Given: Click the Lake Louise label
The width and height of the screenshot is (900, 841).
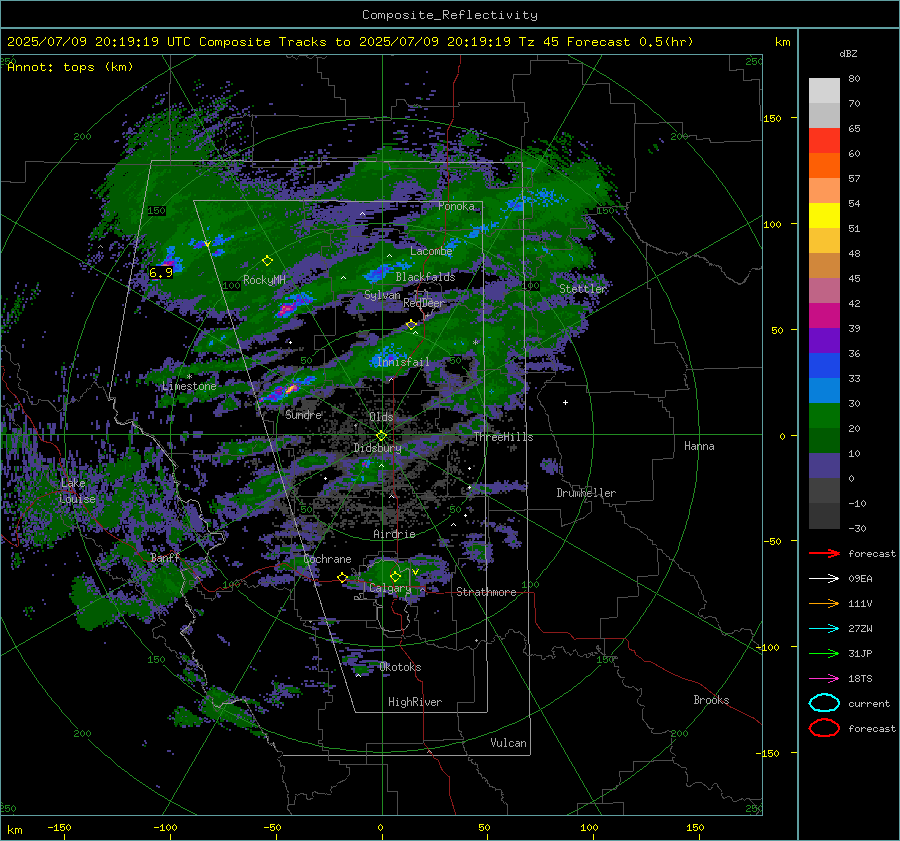Looking at the screenshot, I should click(77, 491).
